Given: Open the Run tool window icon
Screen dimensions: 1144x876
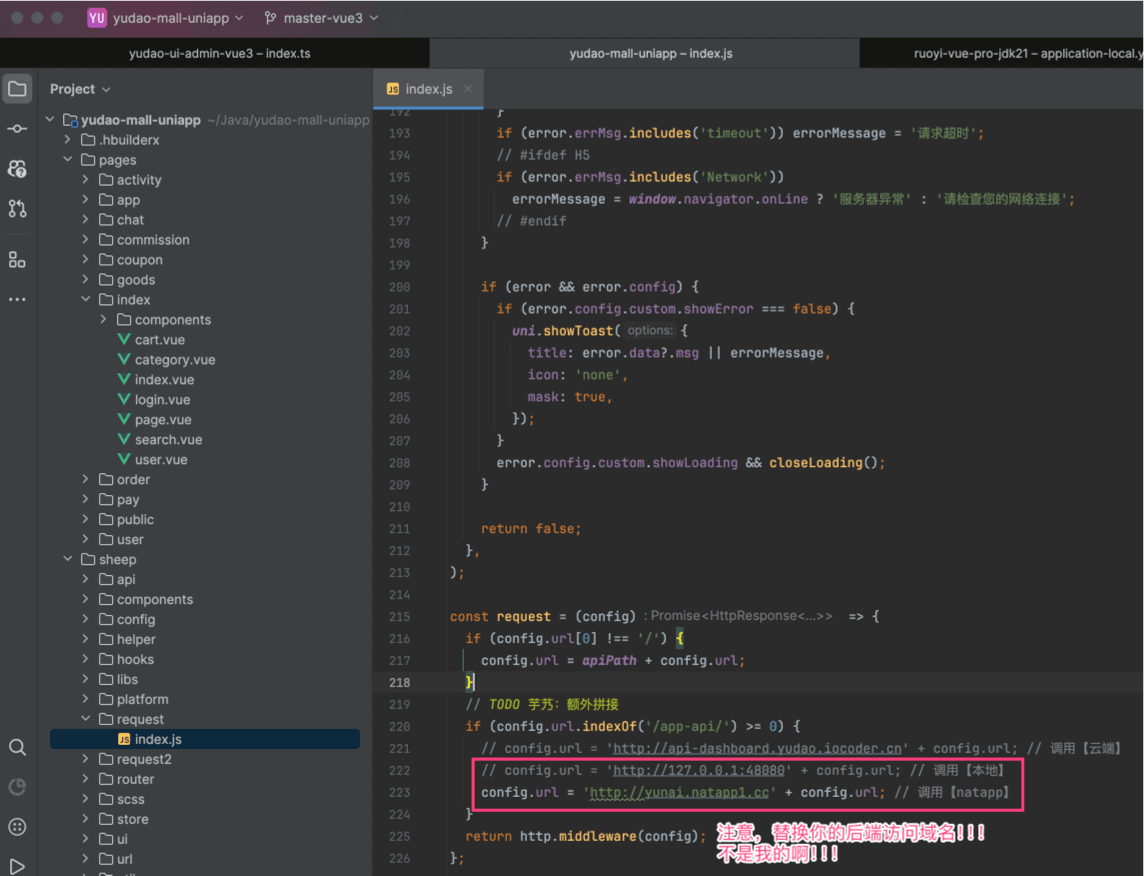Looking at the screenshot, I should pyautogui.click(x=17, y=866).
